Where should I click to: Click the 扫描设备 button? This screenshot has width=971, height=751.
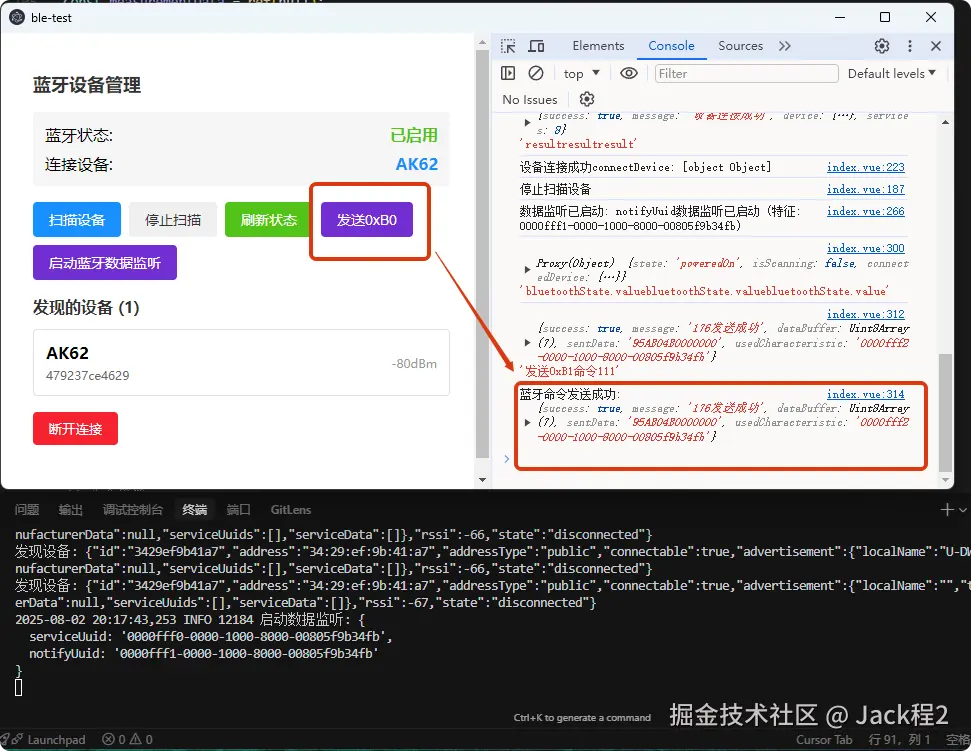pyautogui.click(x=77, y=220)
